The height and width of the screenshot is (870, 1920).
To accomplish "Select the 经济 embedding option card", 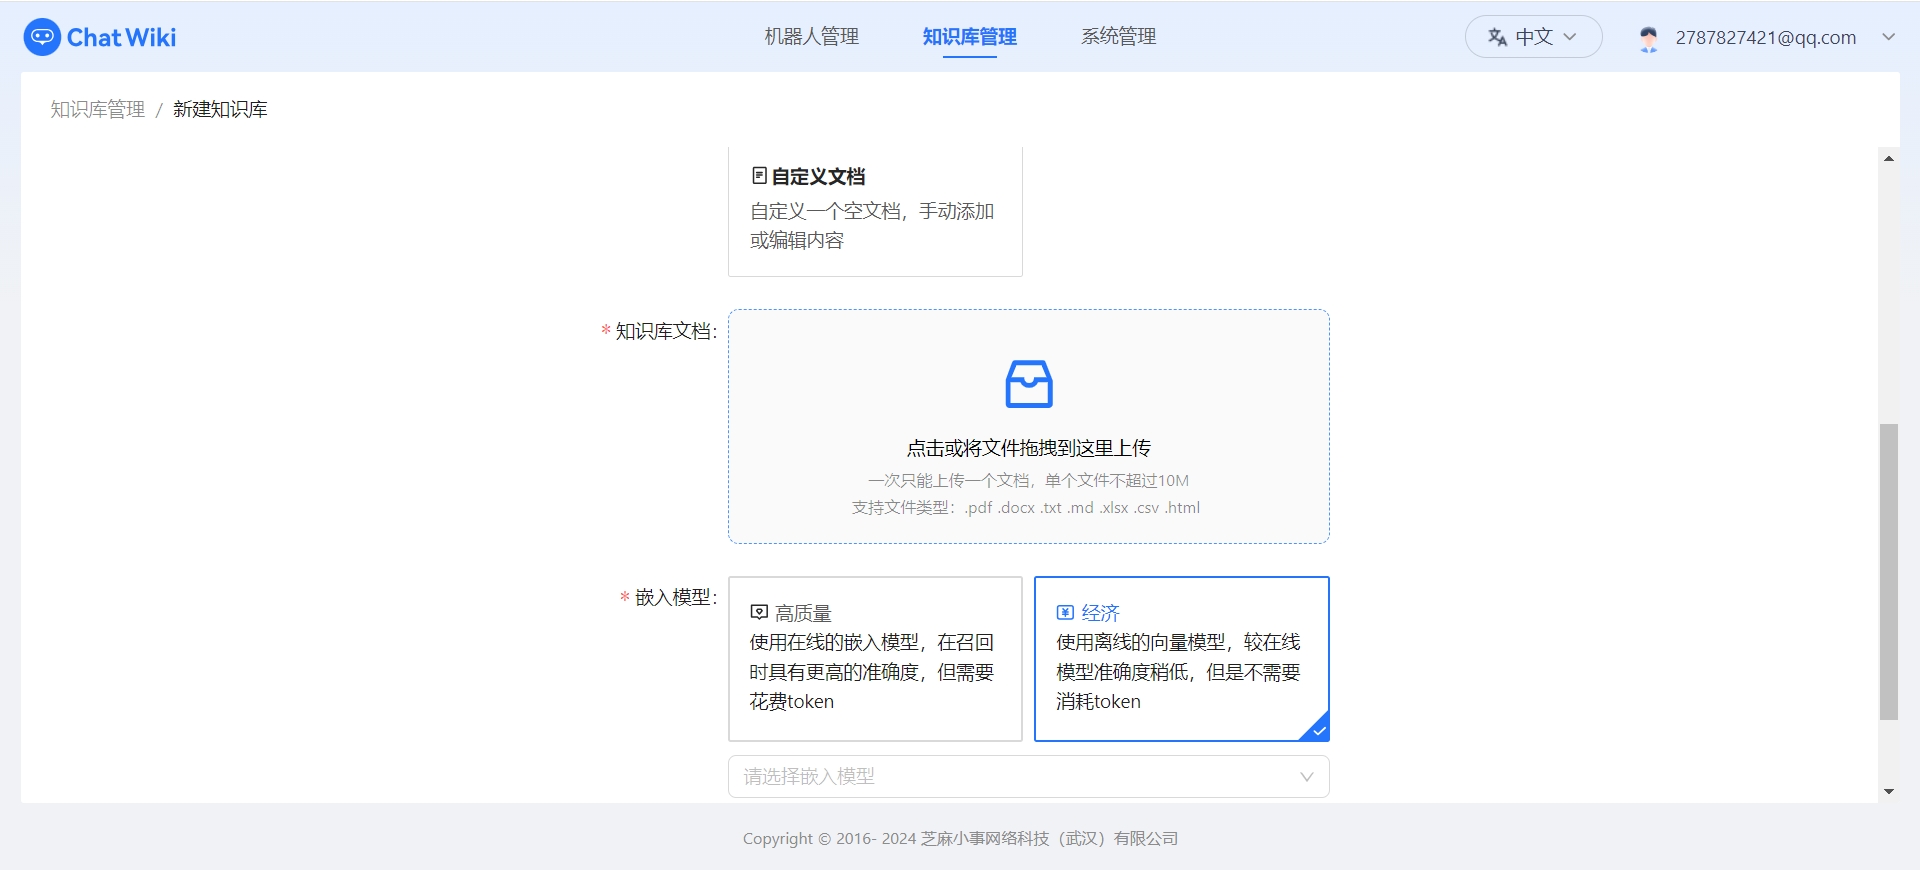I will coord(1181,659).
